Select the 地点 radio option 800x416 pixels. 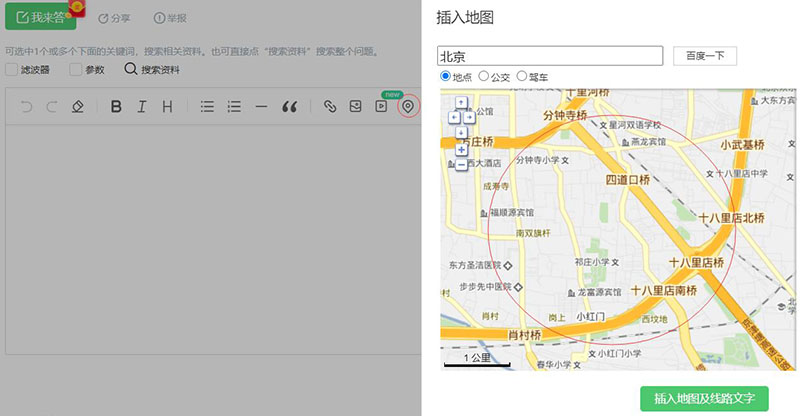click(x=445, y=76)
